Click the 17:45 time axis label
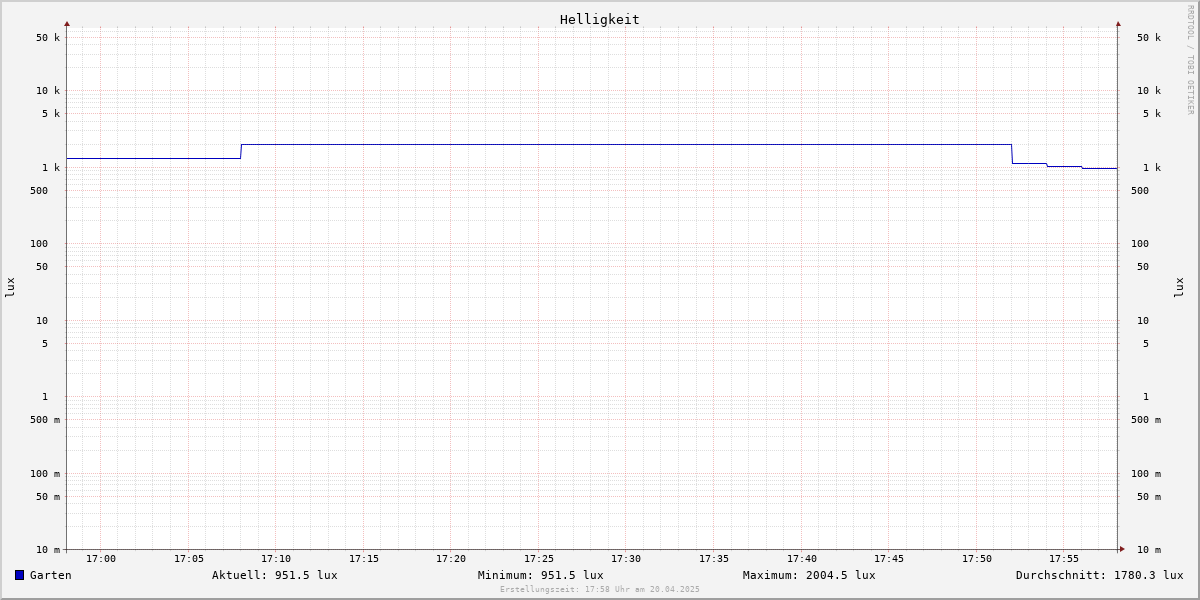Image resolution: width=1200 pixels, height=600 pixels. tap(889, 559)
